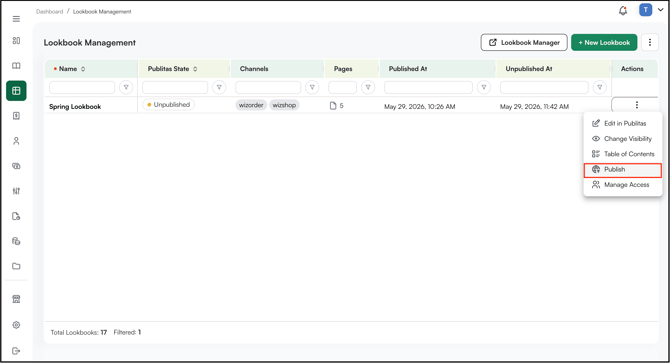Click the Unpublished status badge
The height and width of the screenshot is (363, 670).
[168, 105]
